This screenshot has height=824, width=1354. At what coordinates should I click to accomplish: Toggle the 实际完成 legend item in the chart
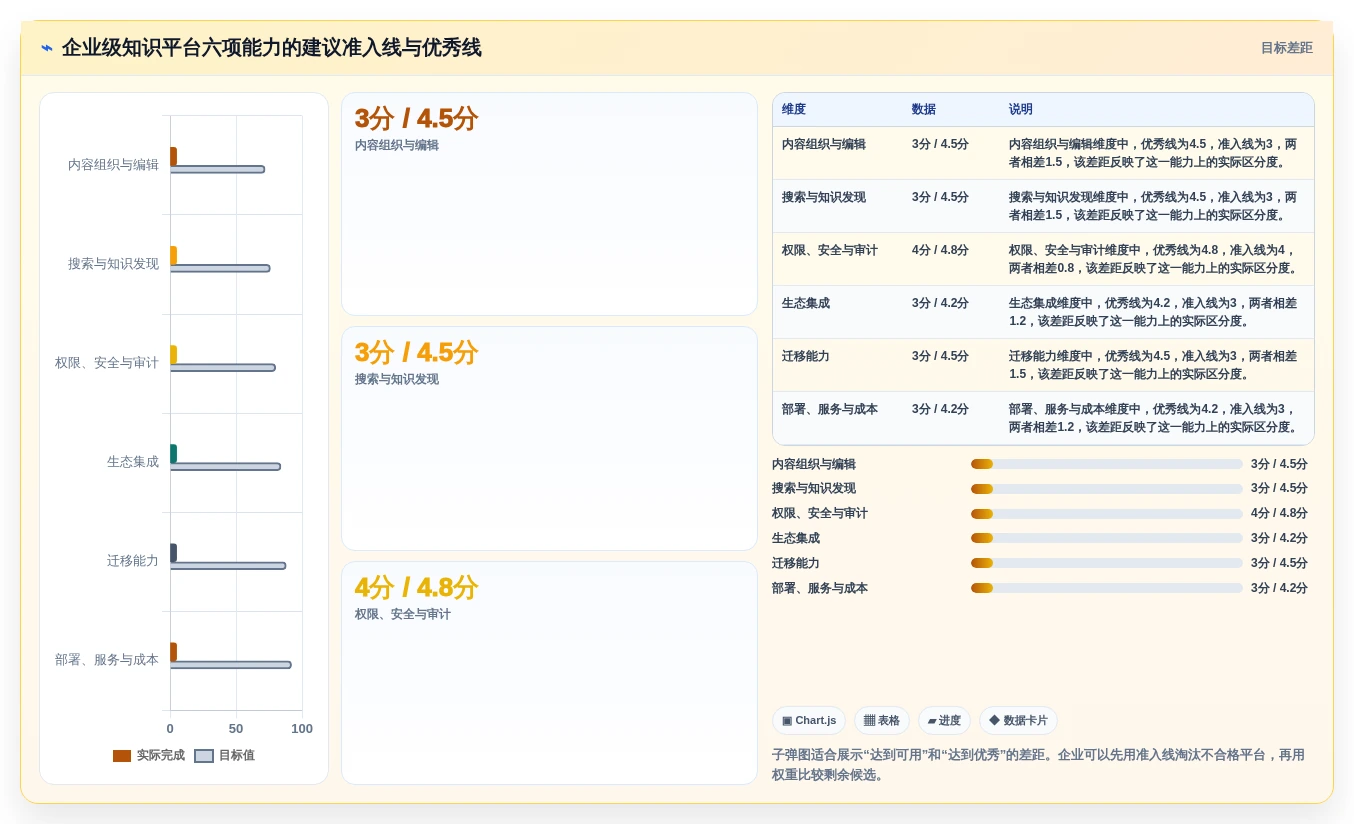click(149, 756)
